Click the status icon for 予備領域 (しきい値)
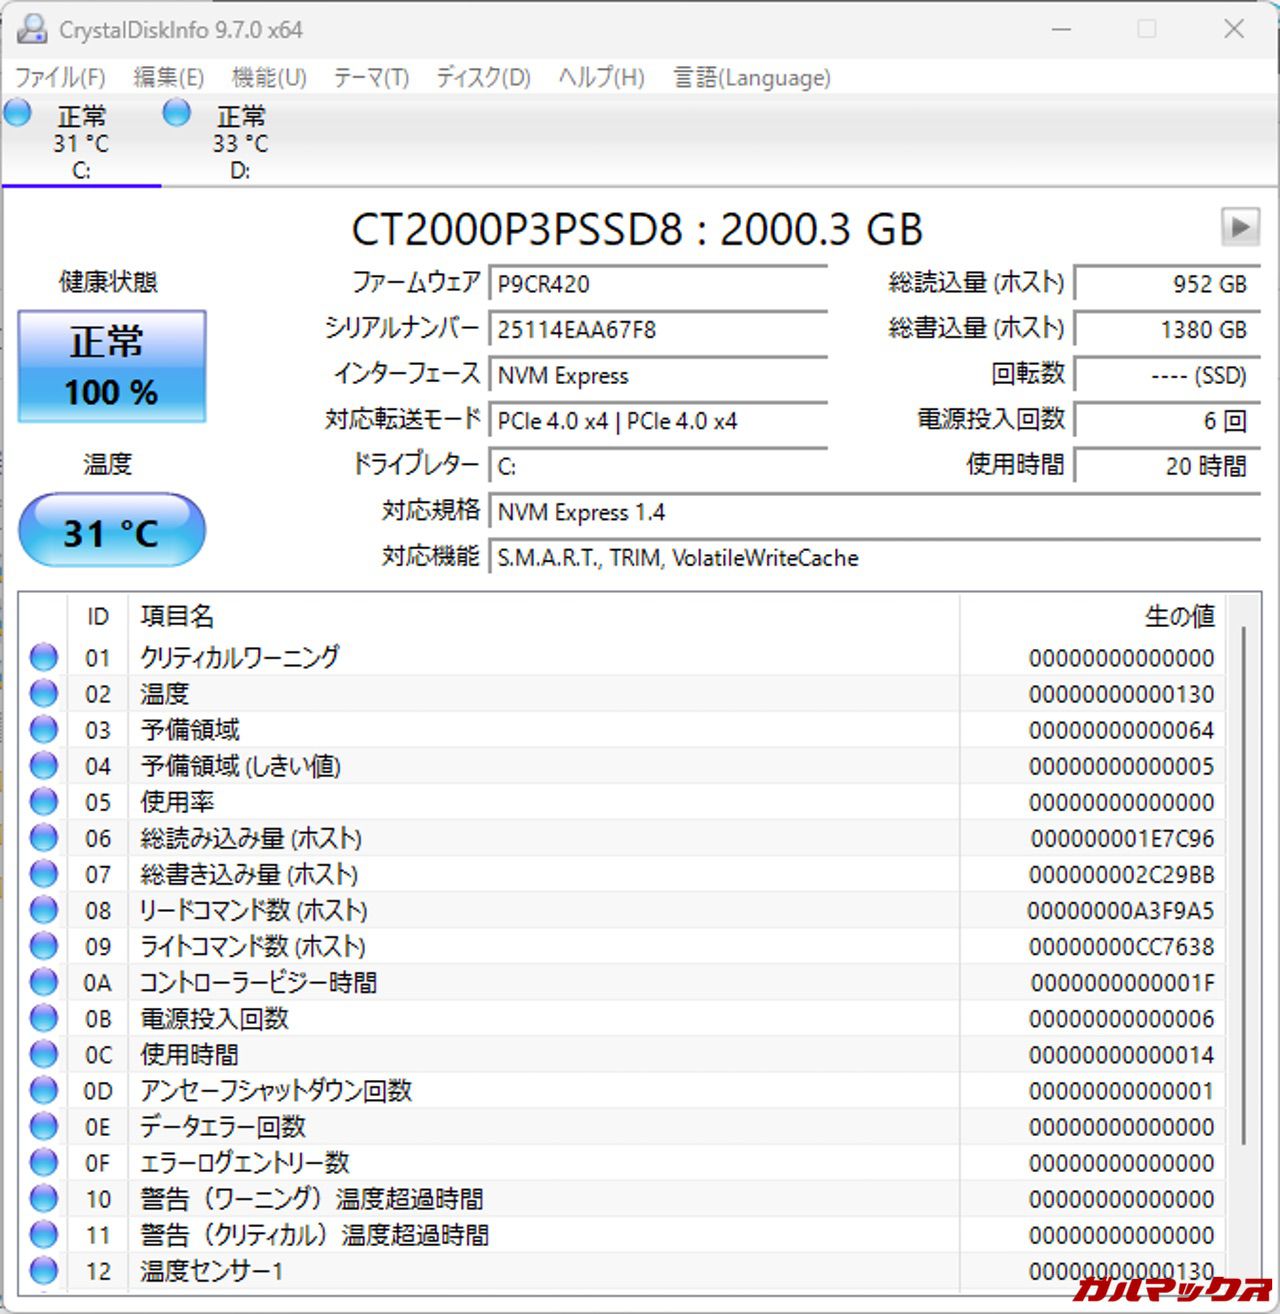Screen dimensions: 1280x1314 pyautogui.click(x=43, y=765)
